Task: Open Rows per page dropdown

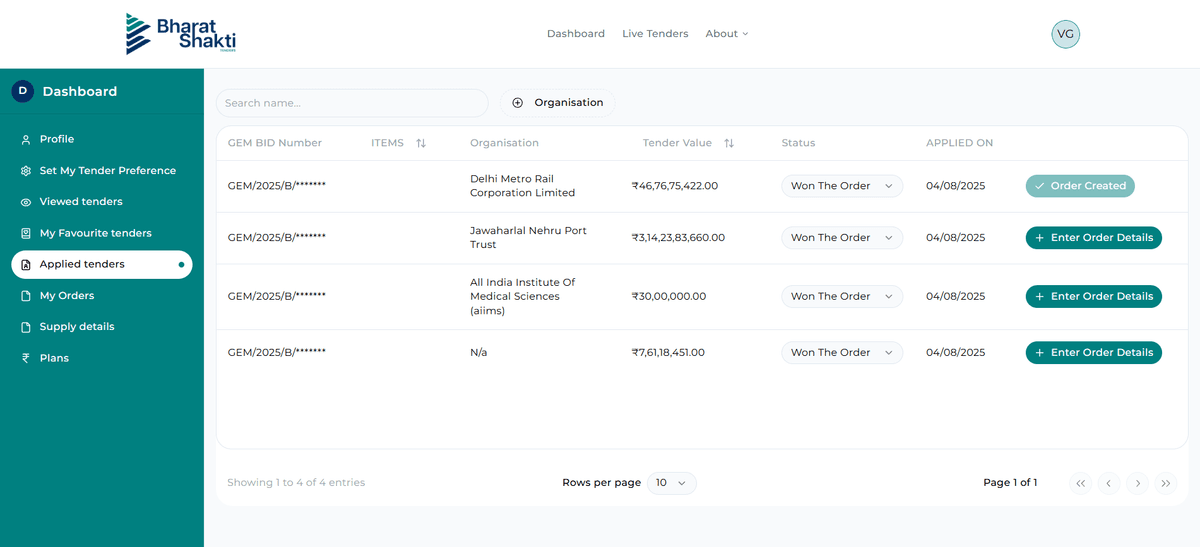Action: pyautogui.click(x=671, y=483)
